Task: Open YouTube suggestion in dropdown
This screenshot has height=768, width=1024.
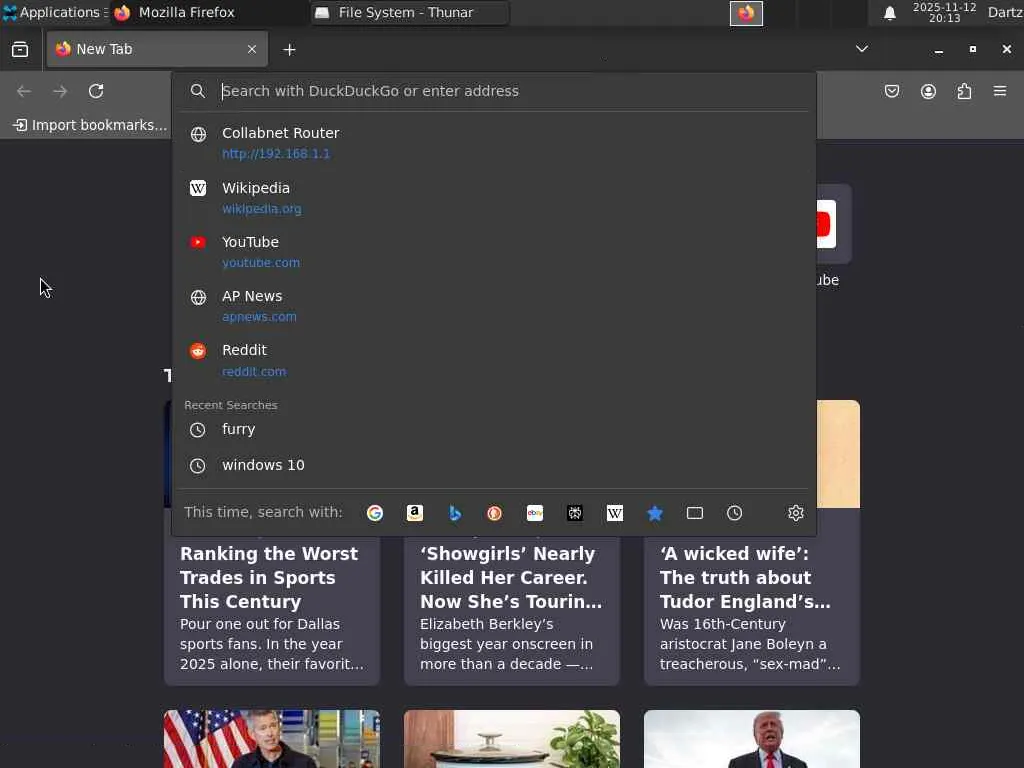Action: pyautogui.click(x=494, y=251)
